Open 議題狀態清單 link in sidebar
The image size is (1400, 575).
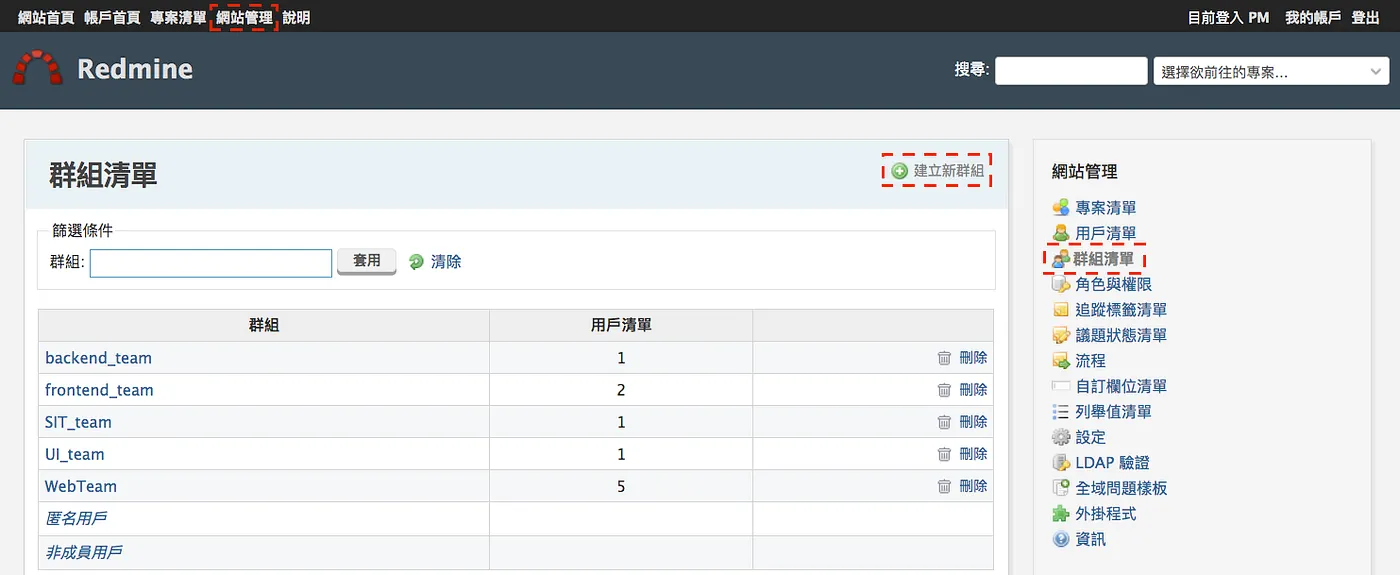tap(1121, 335)
